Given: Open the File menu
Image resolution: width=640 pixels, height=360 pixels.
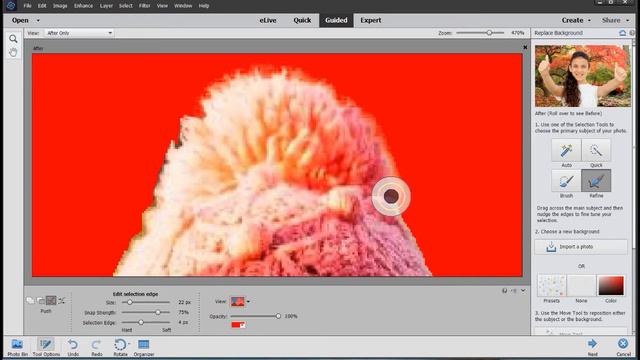Looking at the screenshot, I should (x=27, y=6).
